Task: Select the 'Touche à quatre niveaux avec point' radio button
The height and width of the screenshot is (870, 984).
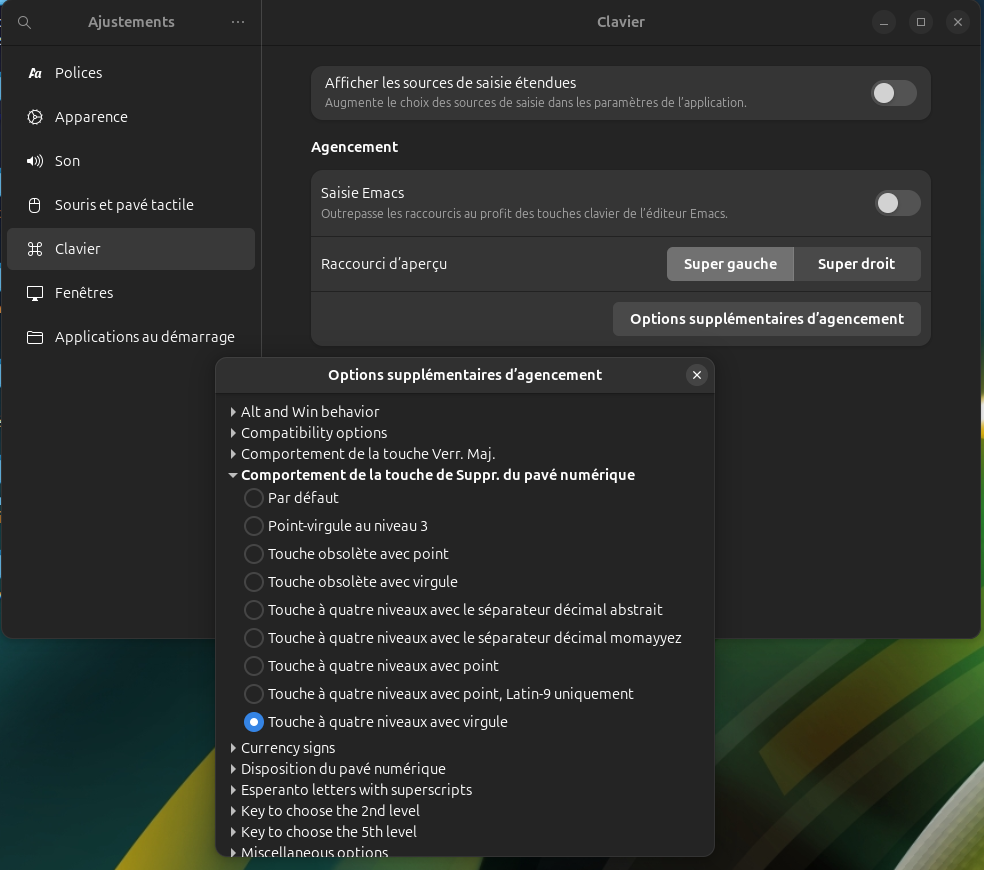Action: coord(254,665)
